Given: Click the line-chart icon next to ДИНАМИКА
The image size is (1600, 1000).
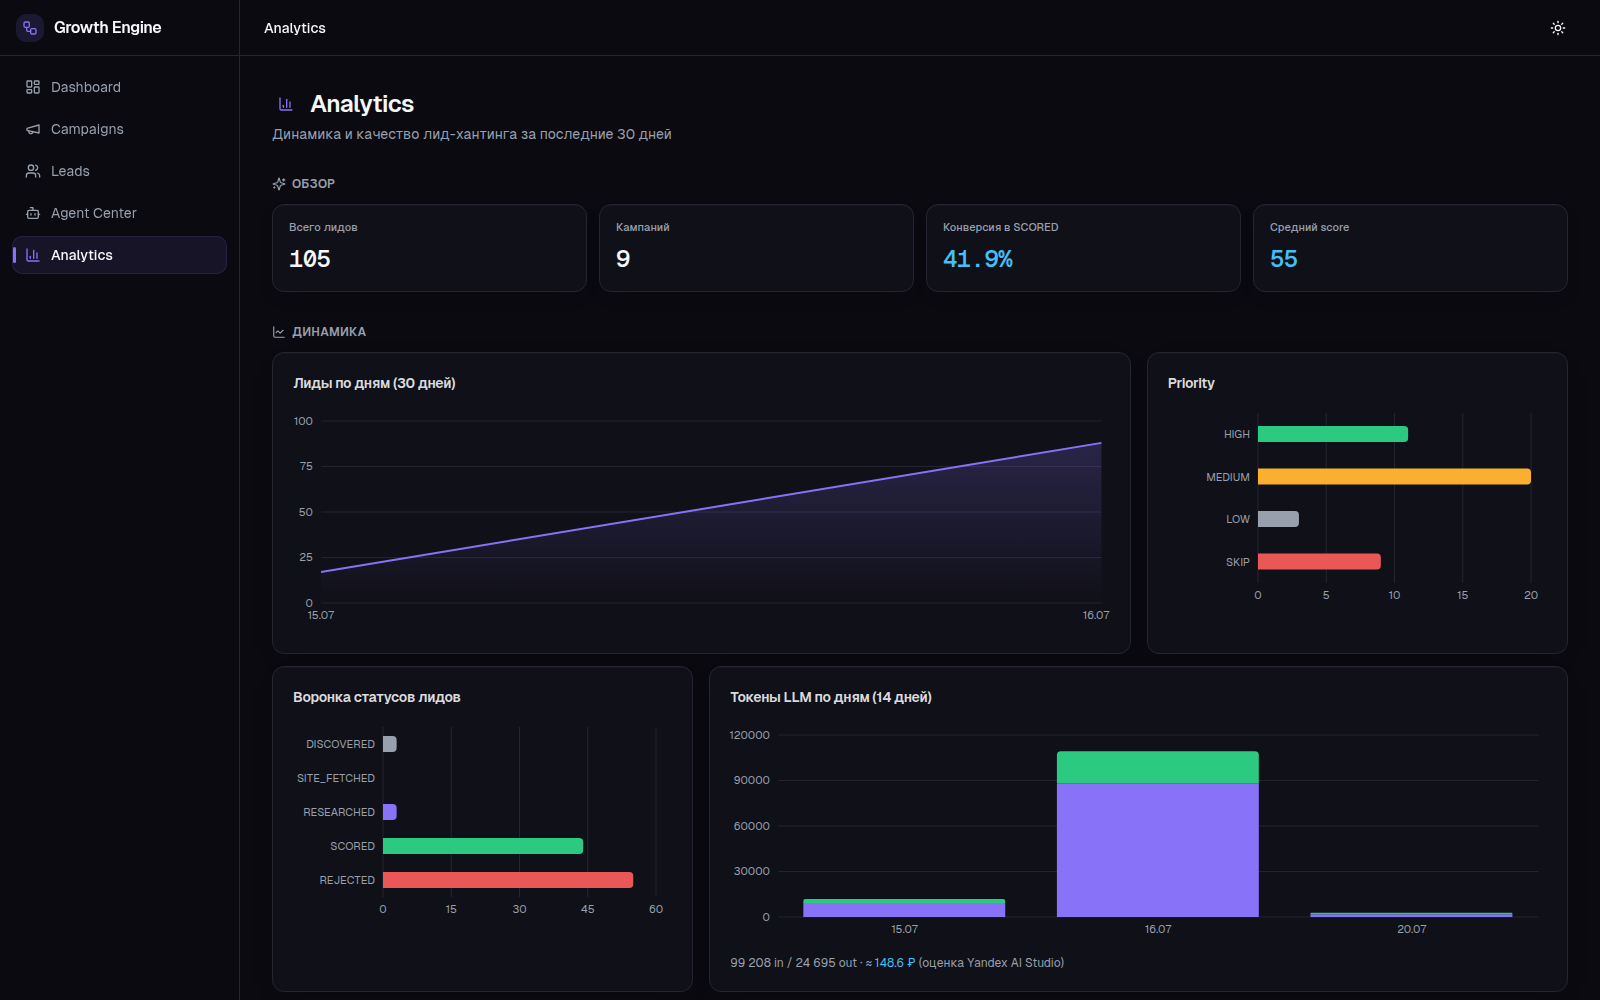Looking at the screenshot, I should 279,332.
